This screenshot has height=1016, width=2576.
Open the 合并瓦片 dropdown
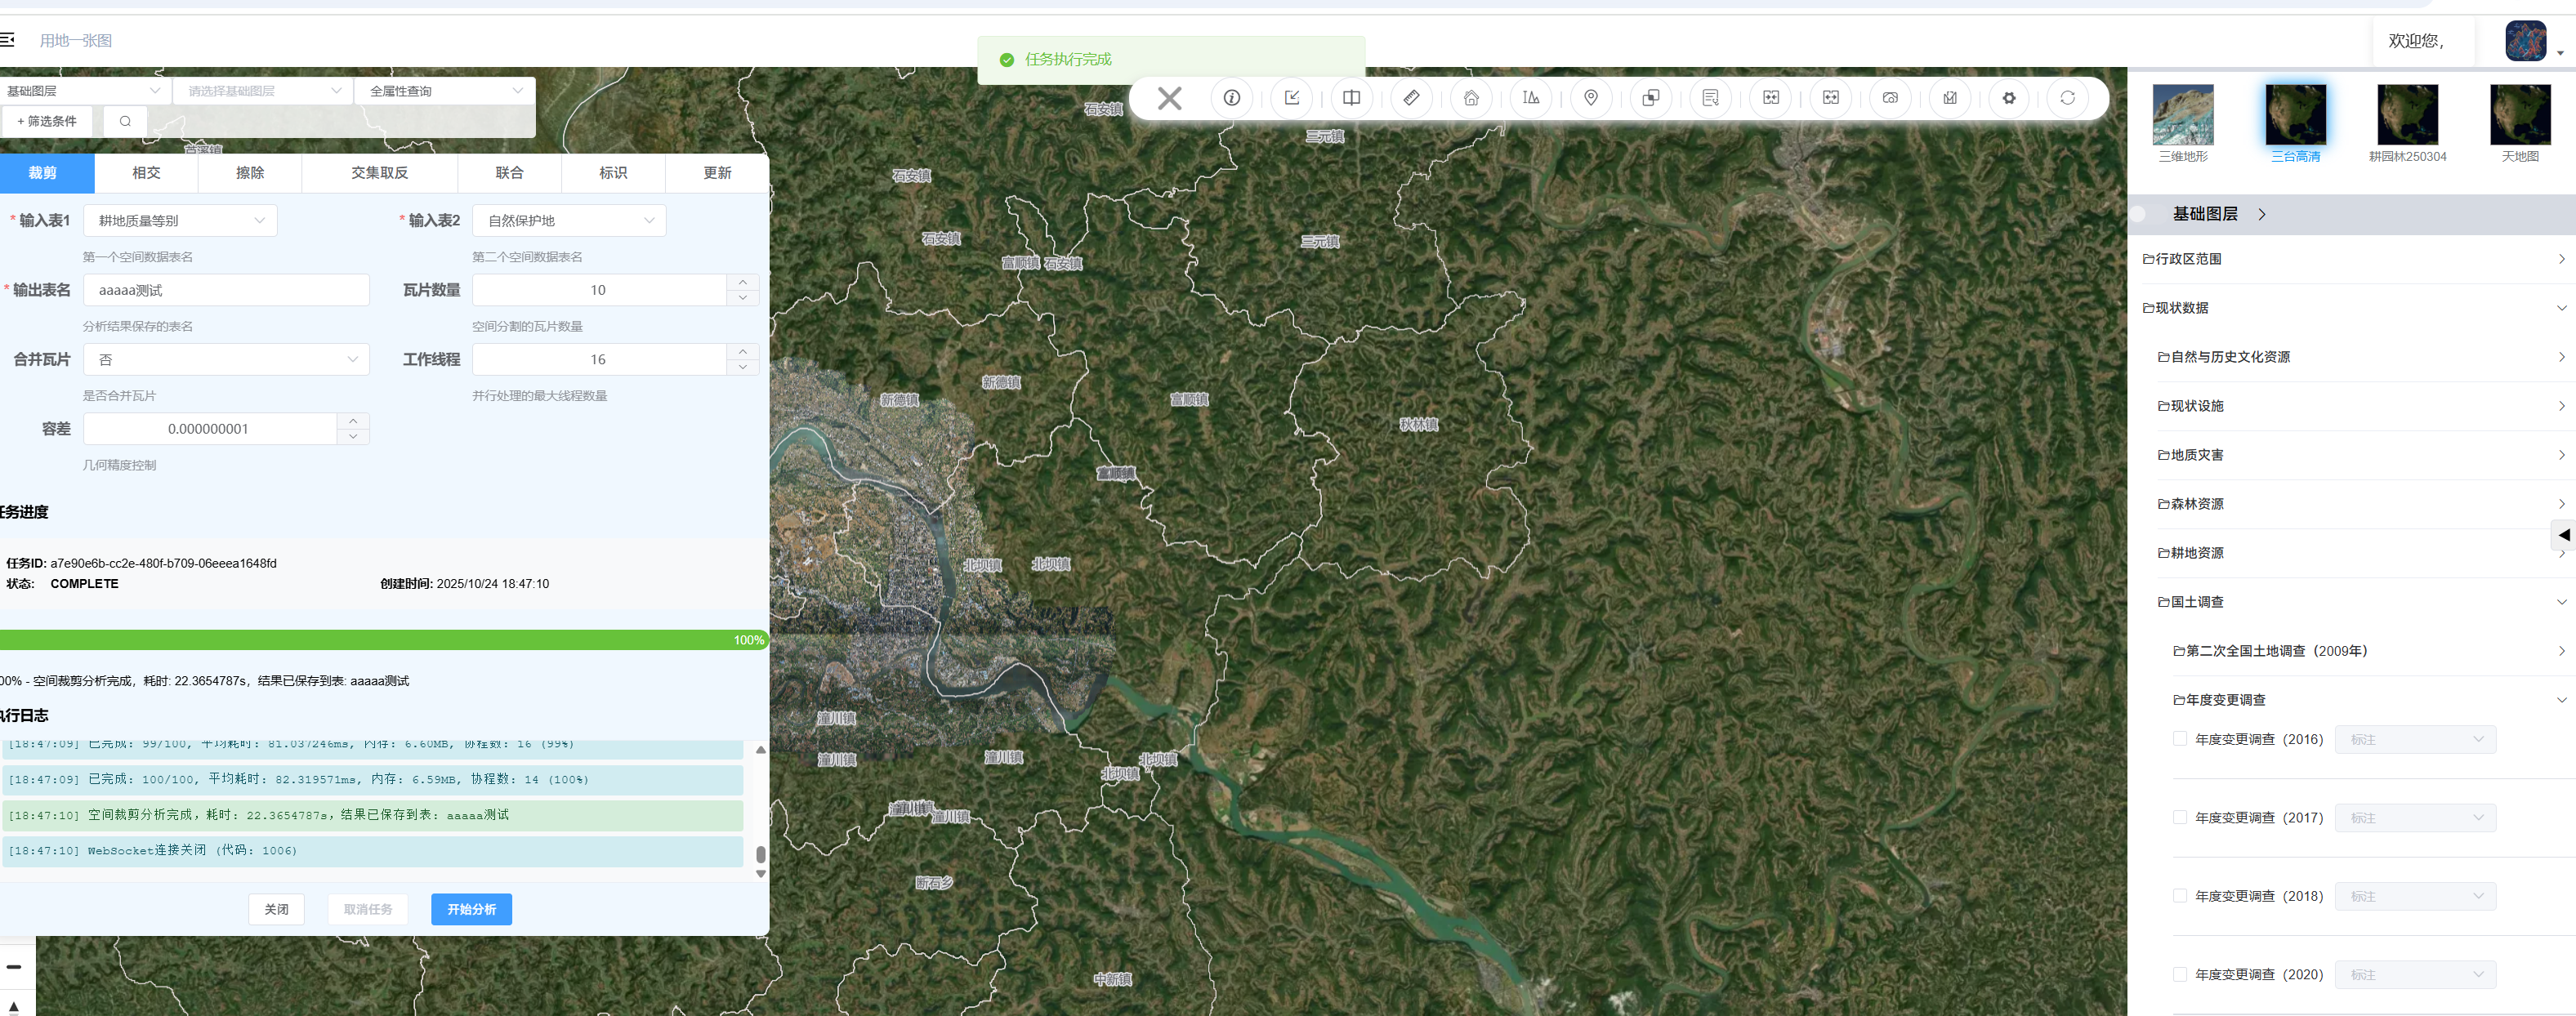coord(226,359)
